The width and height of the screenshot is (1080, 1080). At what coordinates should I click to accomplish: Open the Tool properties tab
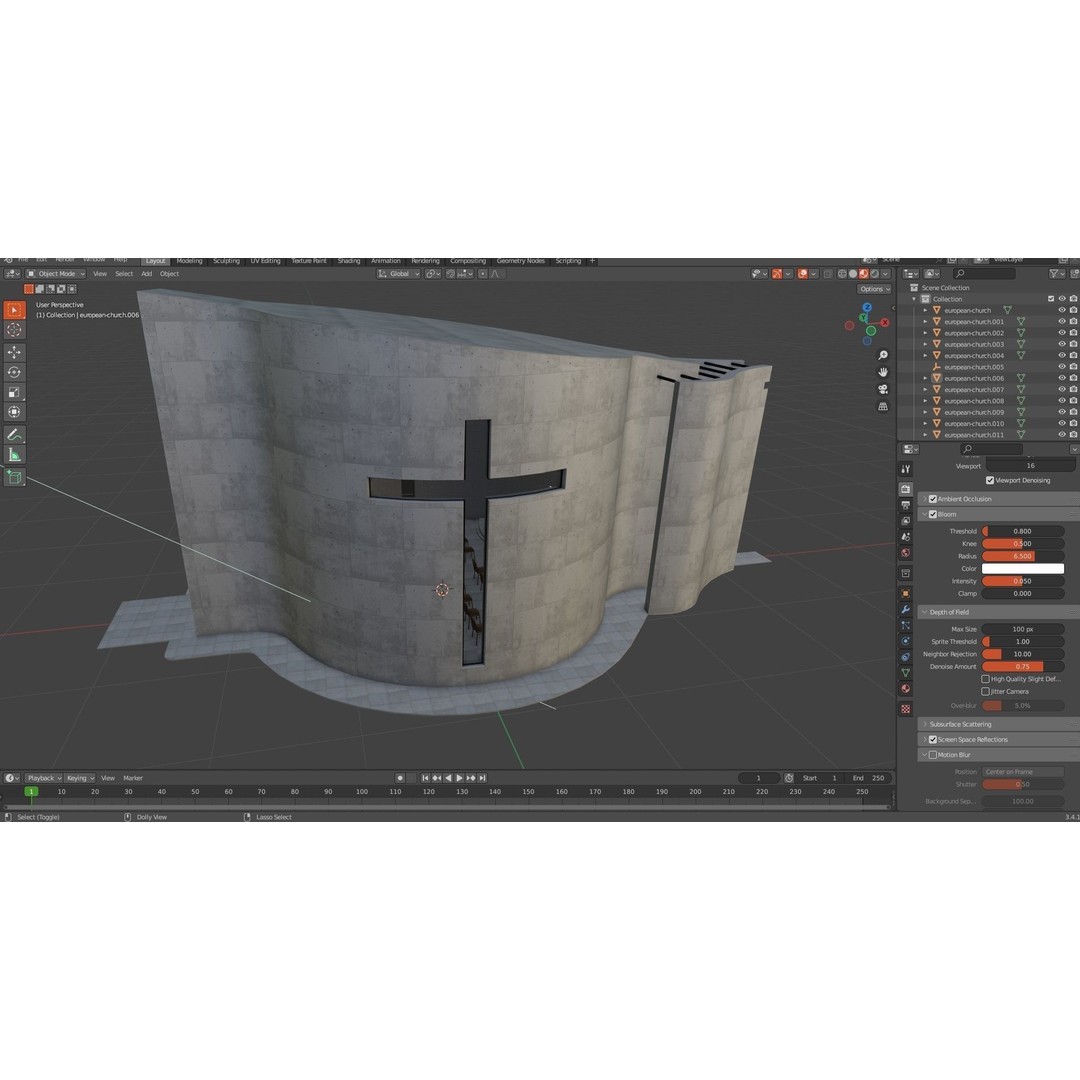pos(906,469)
